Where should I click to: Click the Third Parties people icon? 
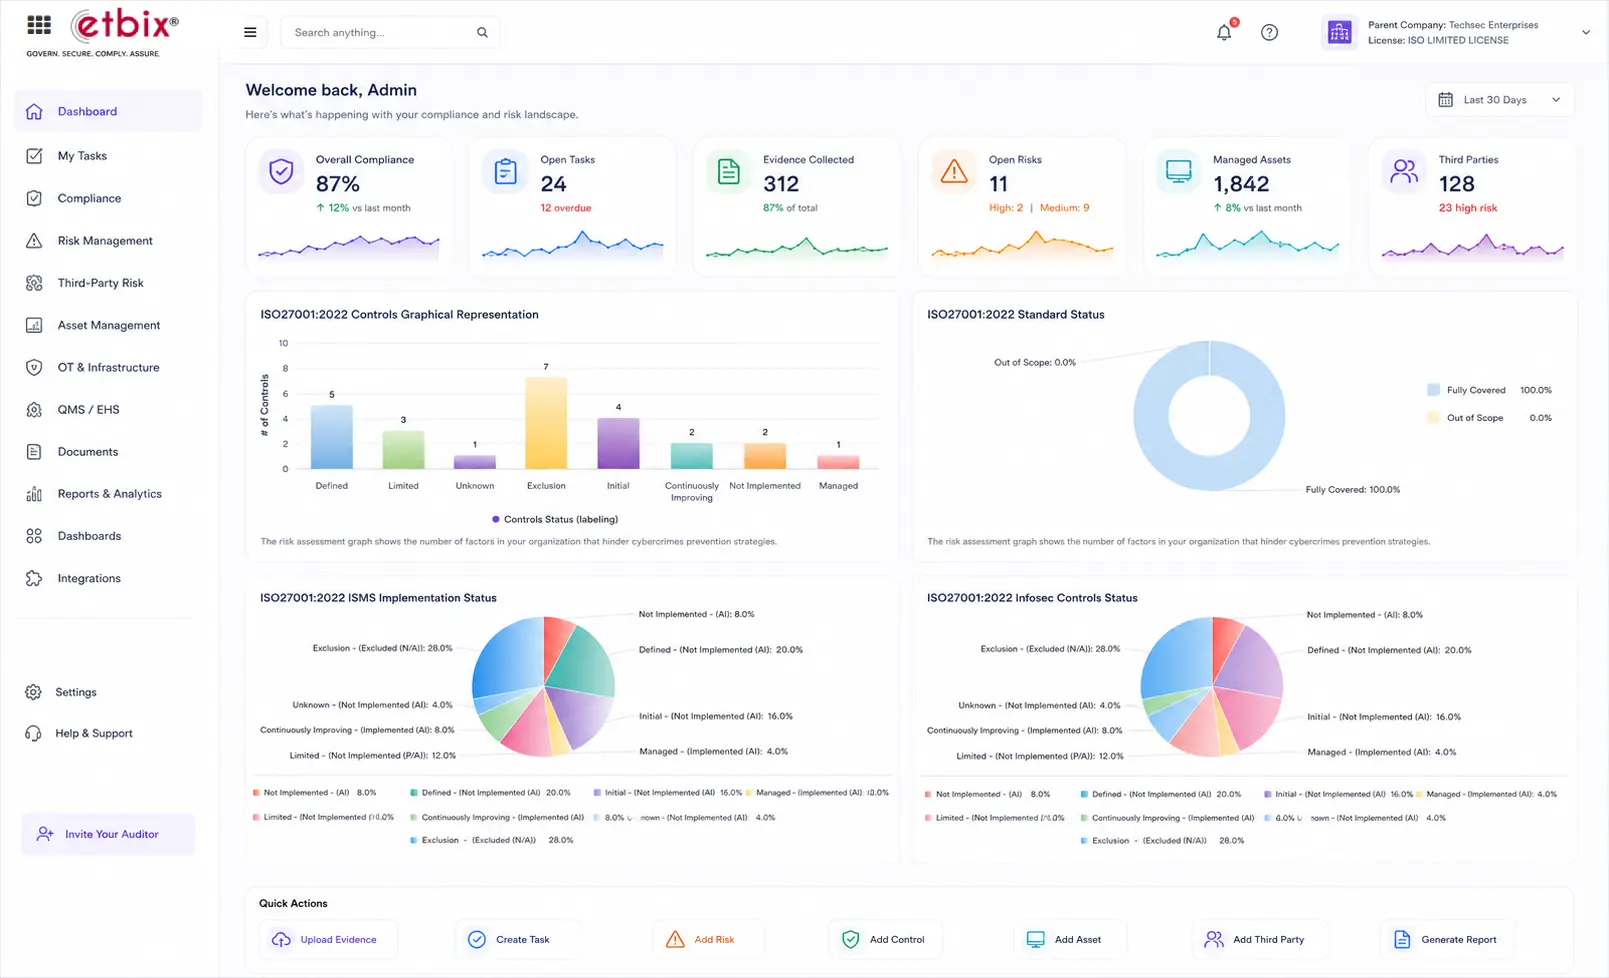(1404, 172)
